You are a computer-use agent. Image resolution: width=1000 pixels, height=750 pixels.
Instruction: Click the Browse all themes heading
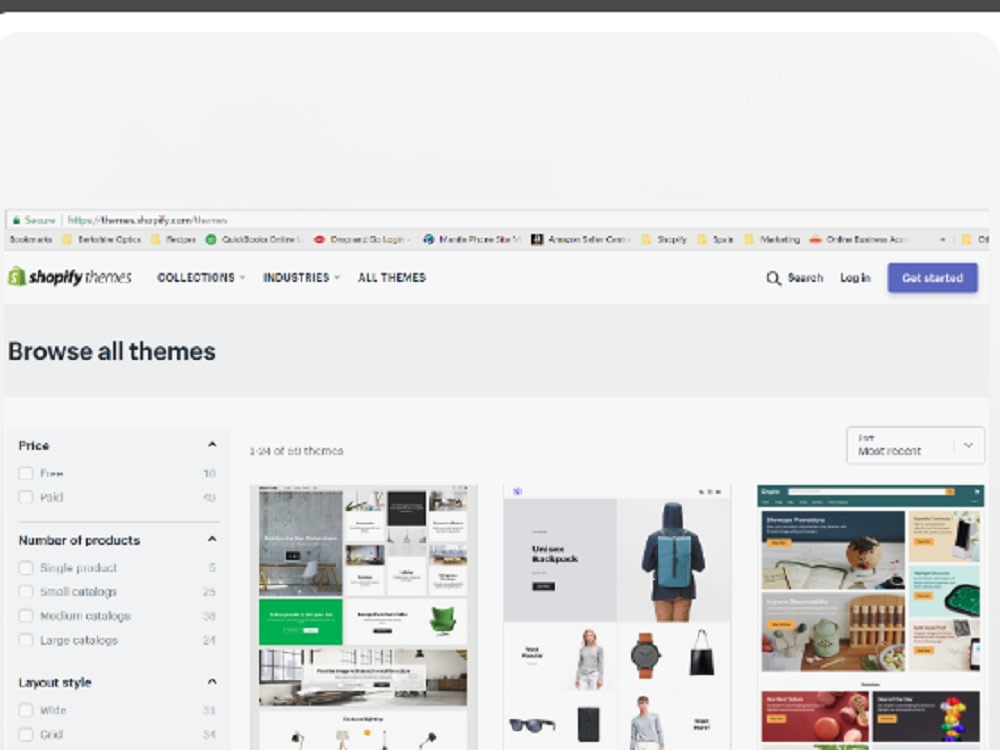(112, 351)
